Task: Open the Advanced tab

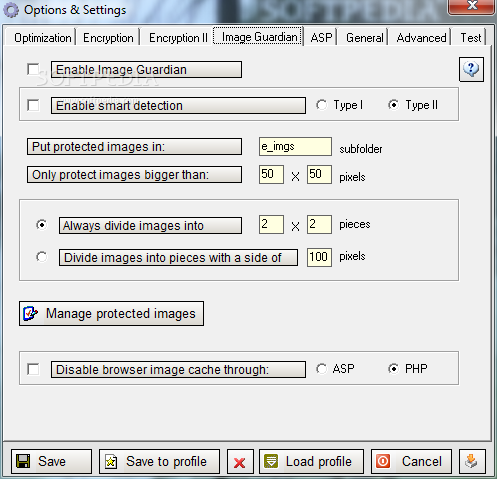Action: pos(421,38)
